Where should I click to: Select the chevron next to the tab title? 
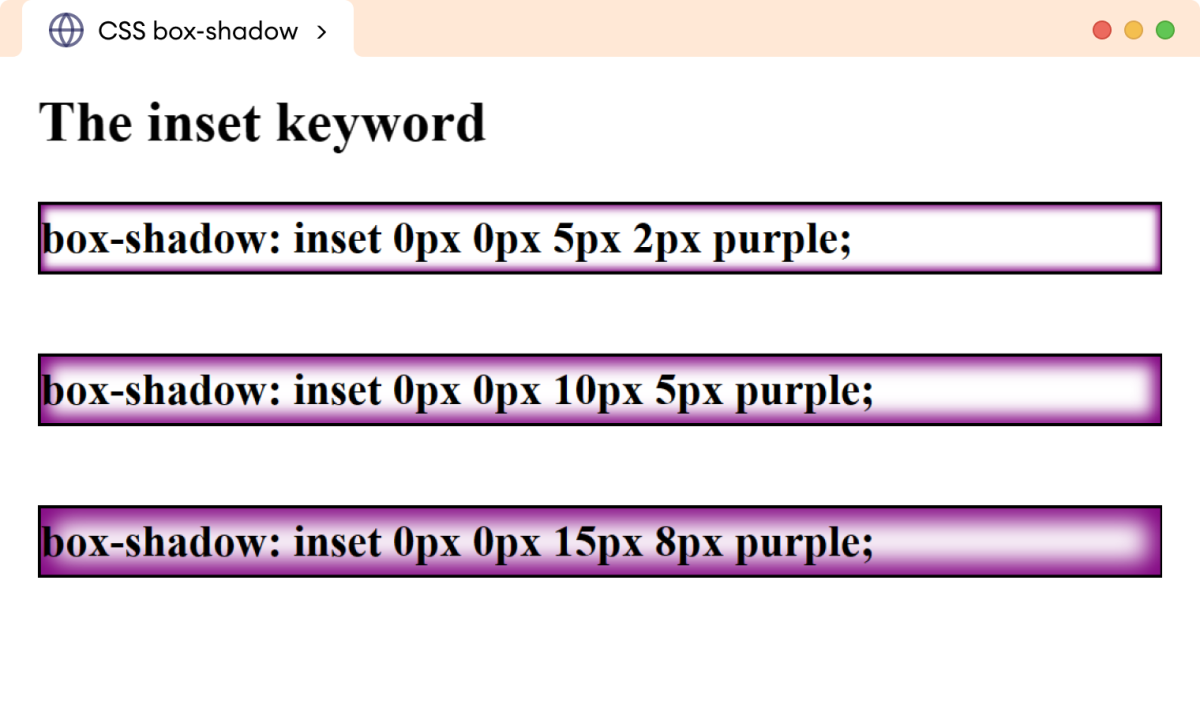coord(321,32)
